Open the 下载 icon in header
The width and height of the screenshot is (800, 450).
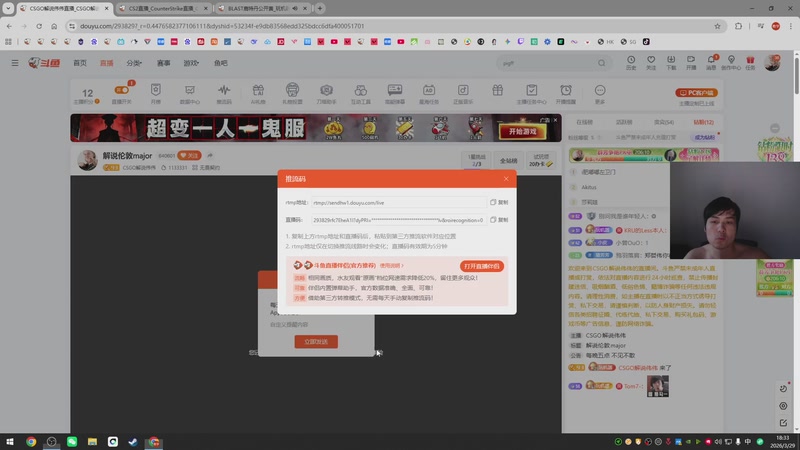(x=671, y=63)
